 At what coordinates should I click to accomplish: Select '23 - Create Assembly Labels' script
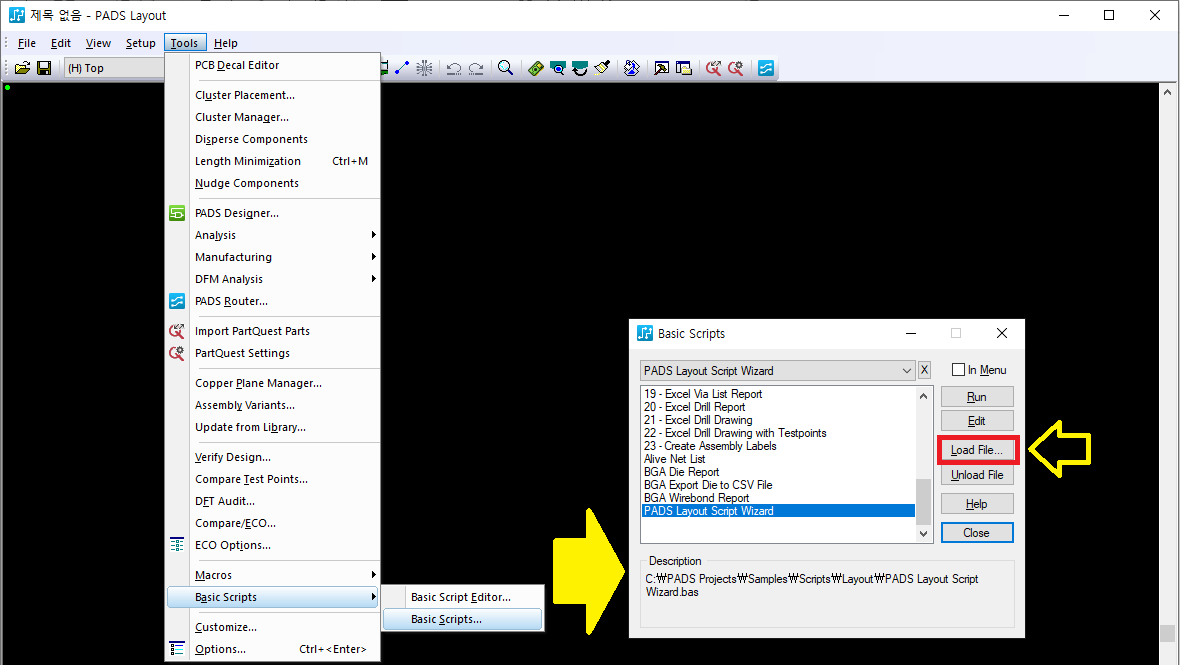point(778,446)
